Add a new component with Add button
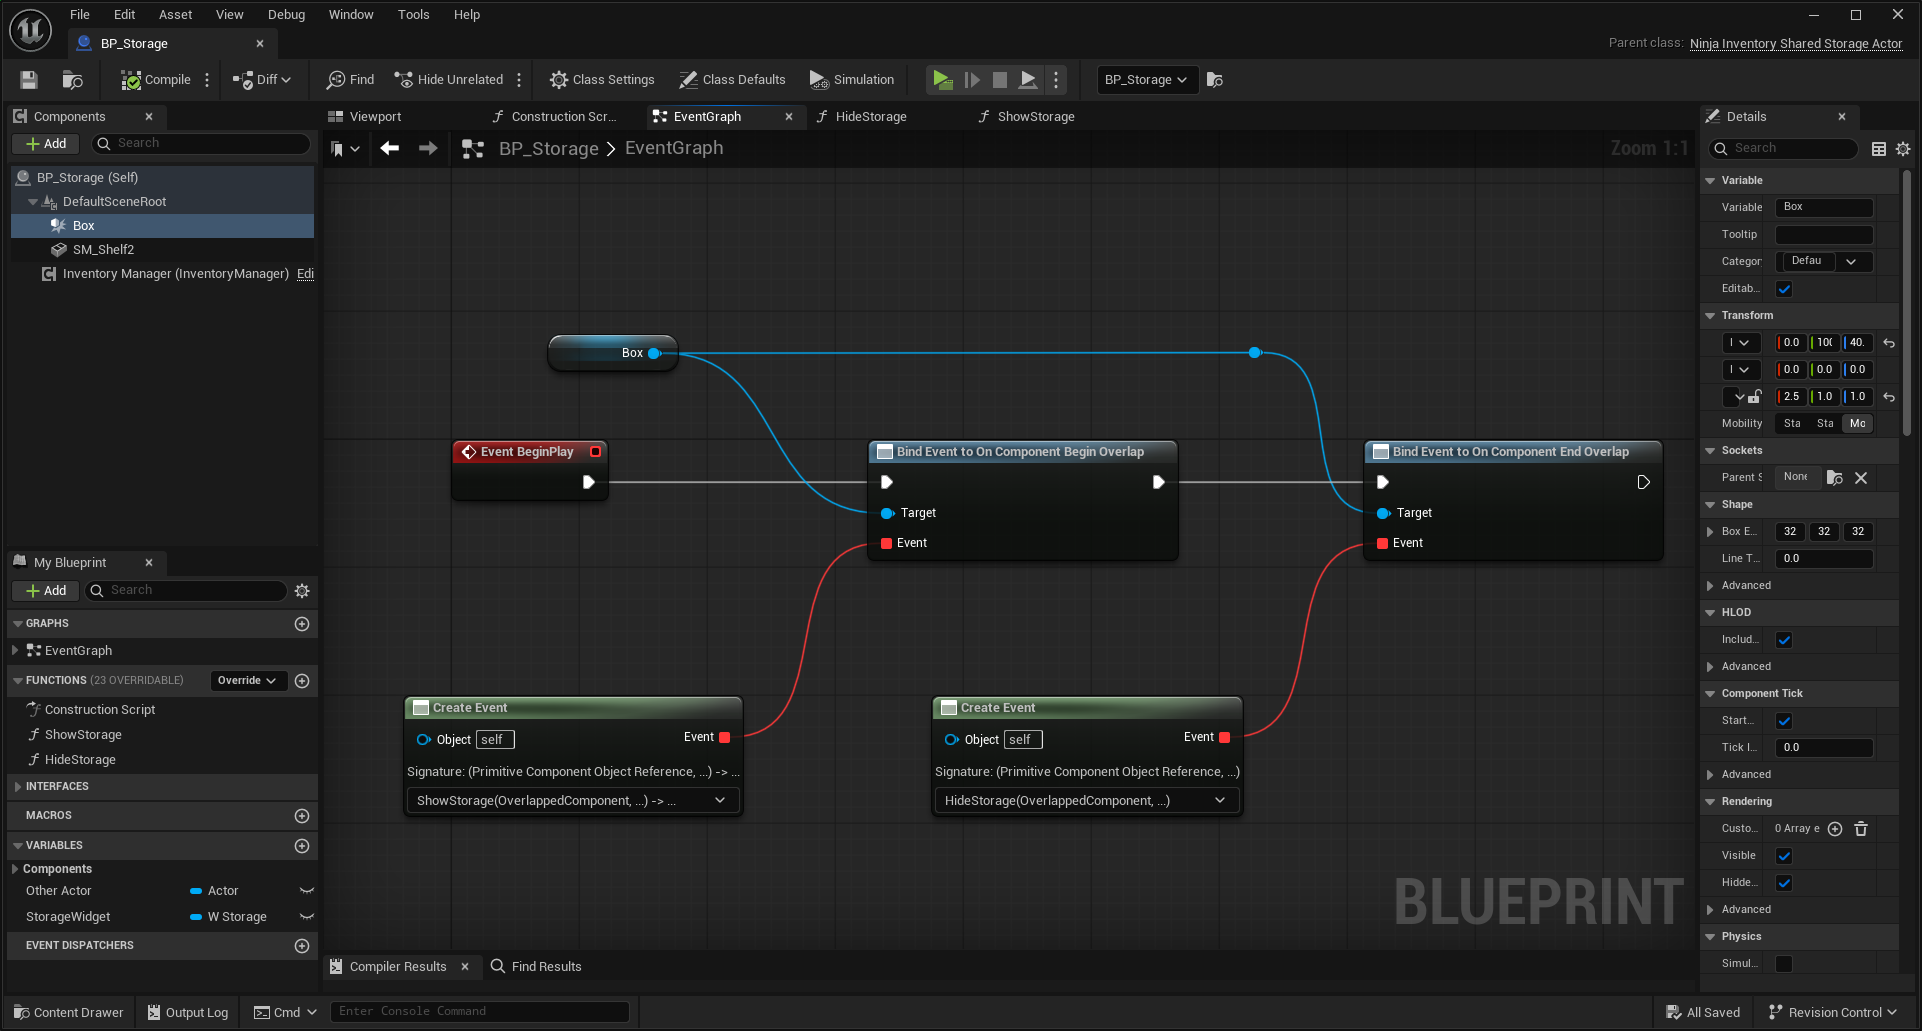Image resolution: width=1922 pixels, height=1031 pixels. click(x=45, y=143)
